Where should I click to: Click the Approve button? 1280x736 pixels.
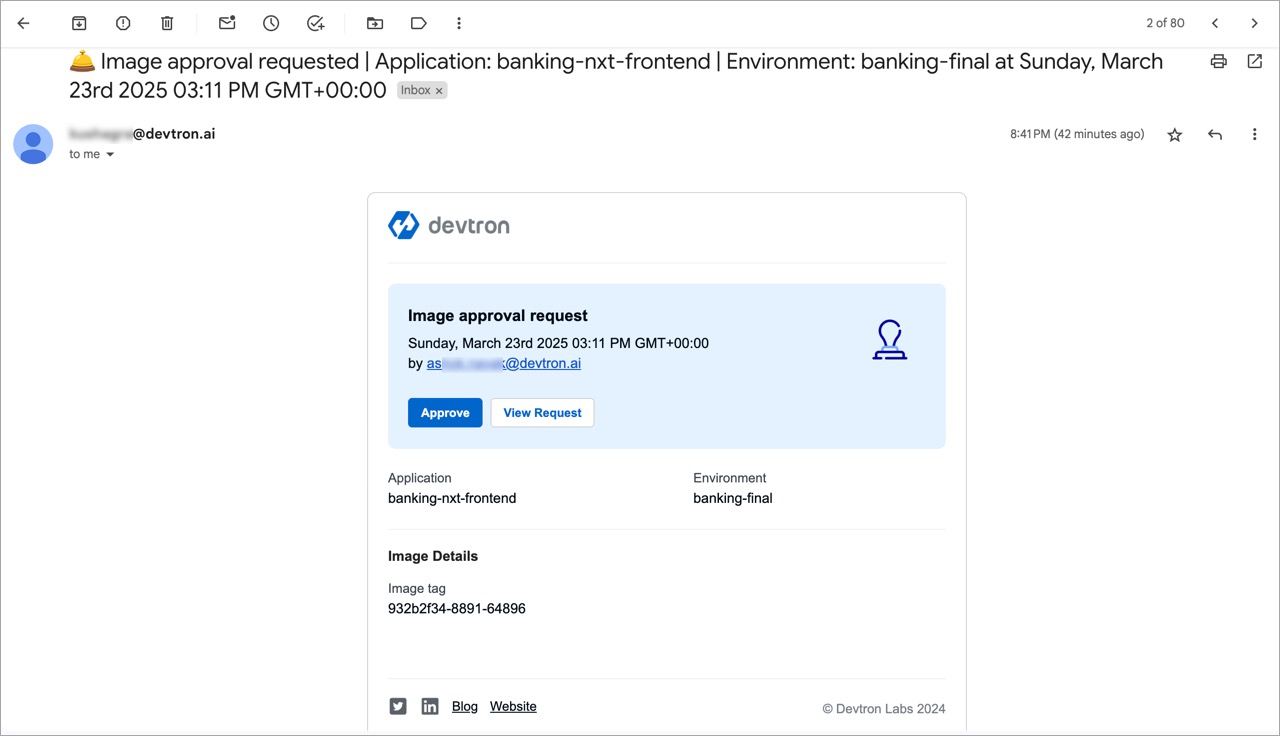445,413
